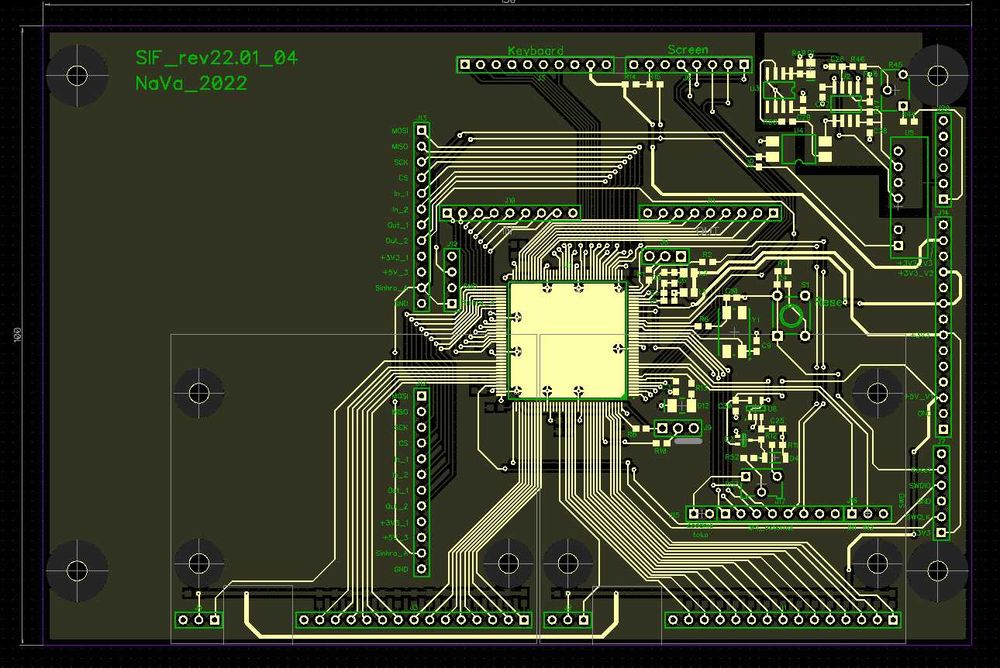Select the Y1 crystal footprint
The height and width of the screenshot is (668, 1000).
(x=735, y=332)
